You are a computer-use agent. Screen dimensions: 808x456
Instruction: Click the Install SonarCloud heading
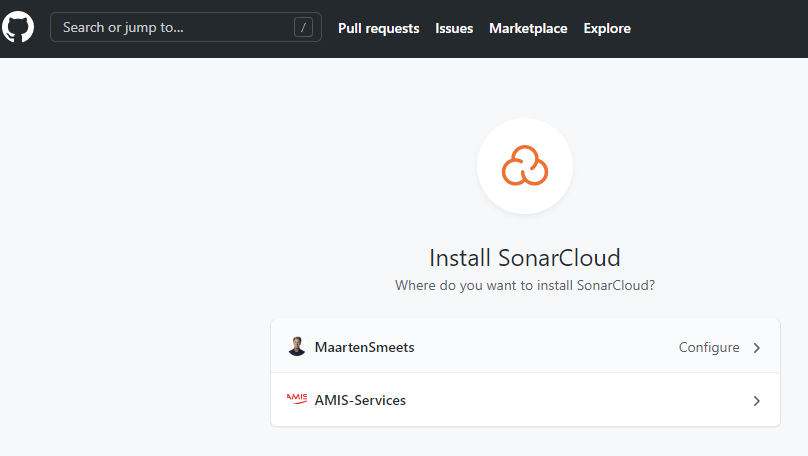525,257
